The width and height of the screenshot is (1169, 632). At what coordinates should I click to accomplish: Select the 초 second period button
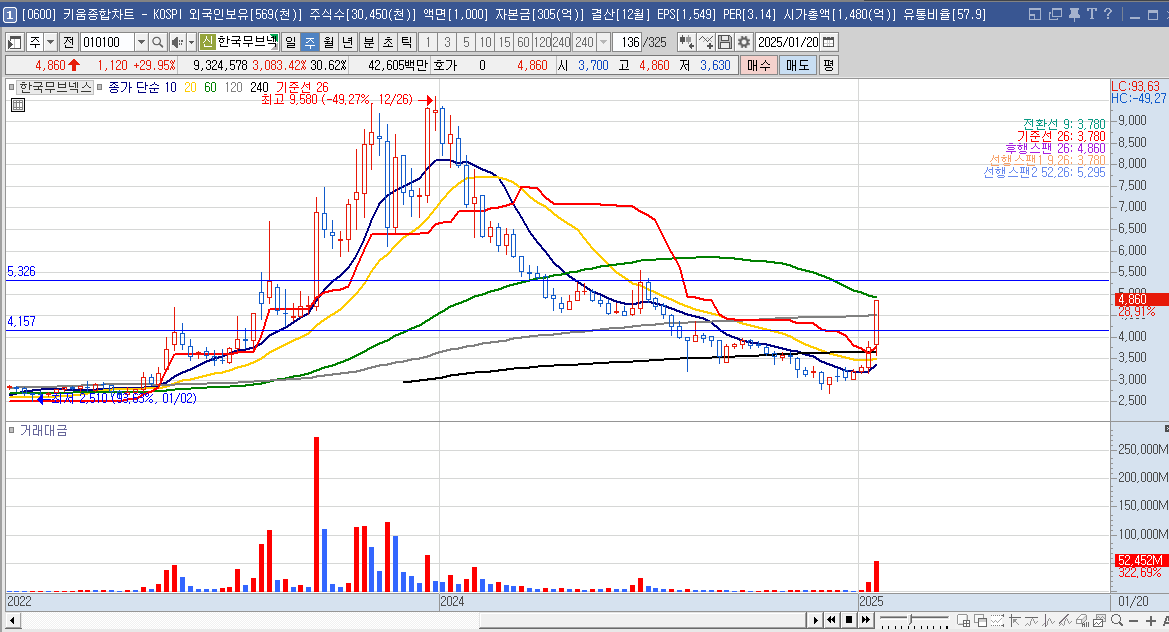click(388, 42)
